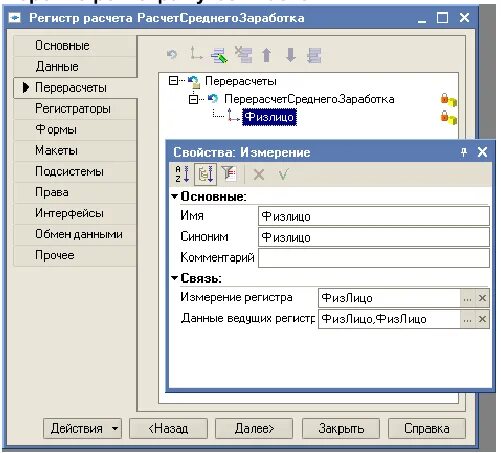Click the undo arrow icon in recalculations toolbar
Viewport: 501px width, 453px height.
pos(172,54)
